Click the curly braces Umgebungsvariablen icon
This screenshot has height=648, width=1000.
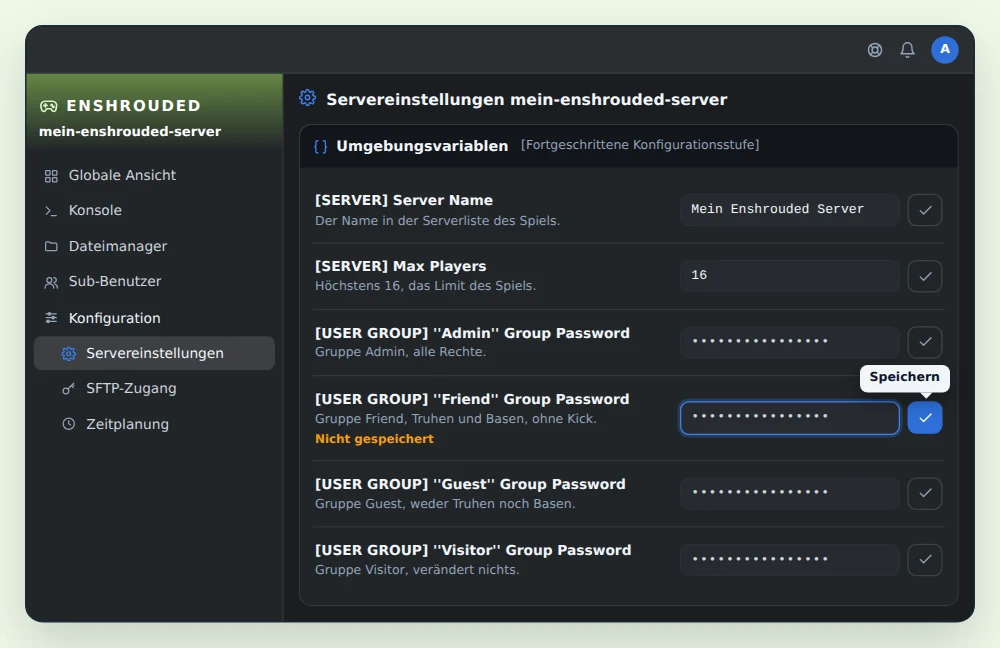pos(321,146)
